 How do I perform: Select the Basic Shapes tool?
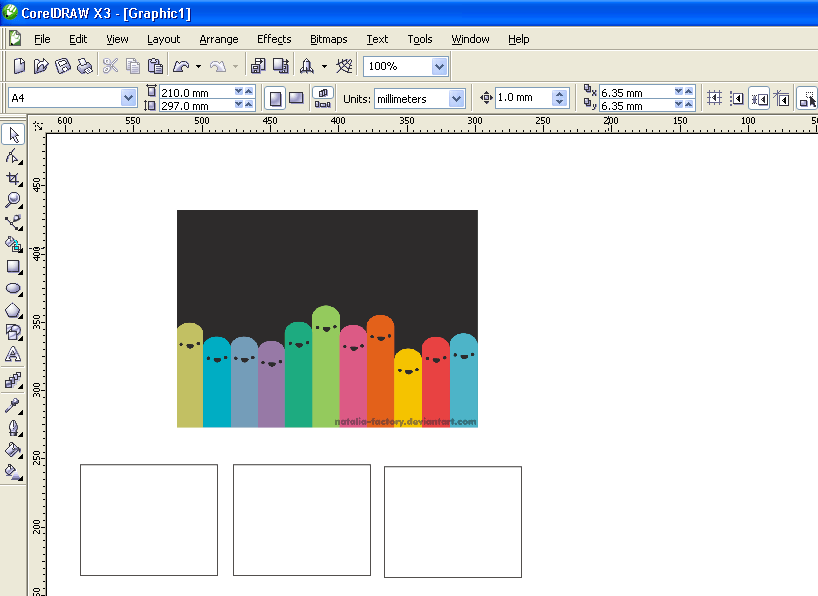pos(14,332)
